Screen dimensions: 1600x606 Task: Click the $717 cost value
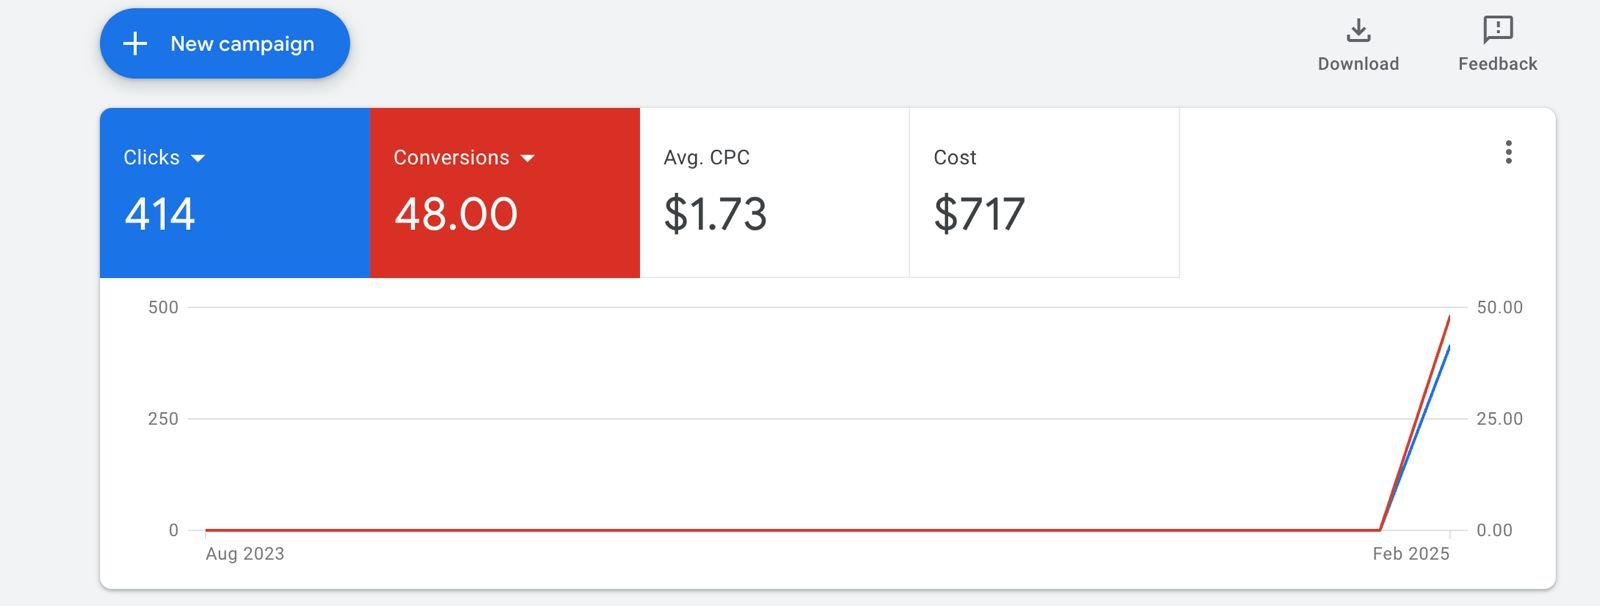coord(979,214)
